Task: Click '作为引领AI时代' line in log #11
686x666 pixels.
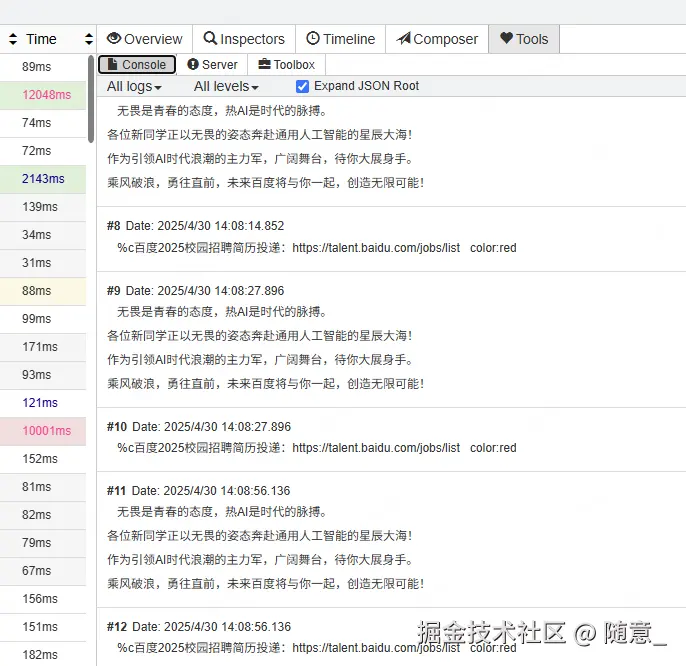Action: [260, 560]
